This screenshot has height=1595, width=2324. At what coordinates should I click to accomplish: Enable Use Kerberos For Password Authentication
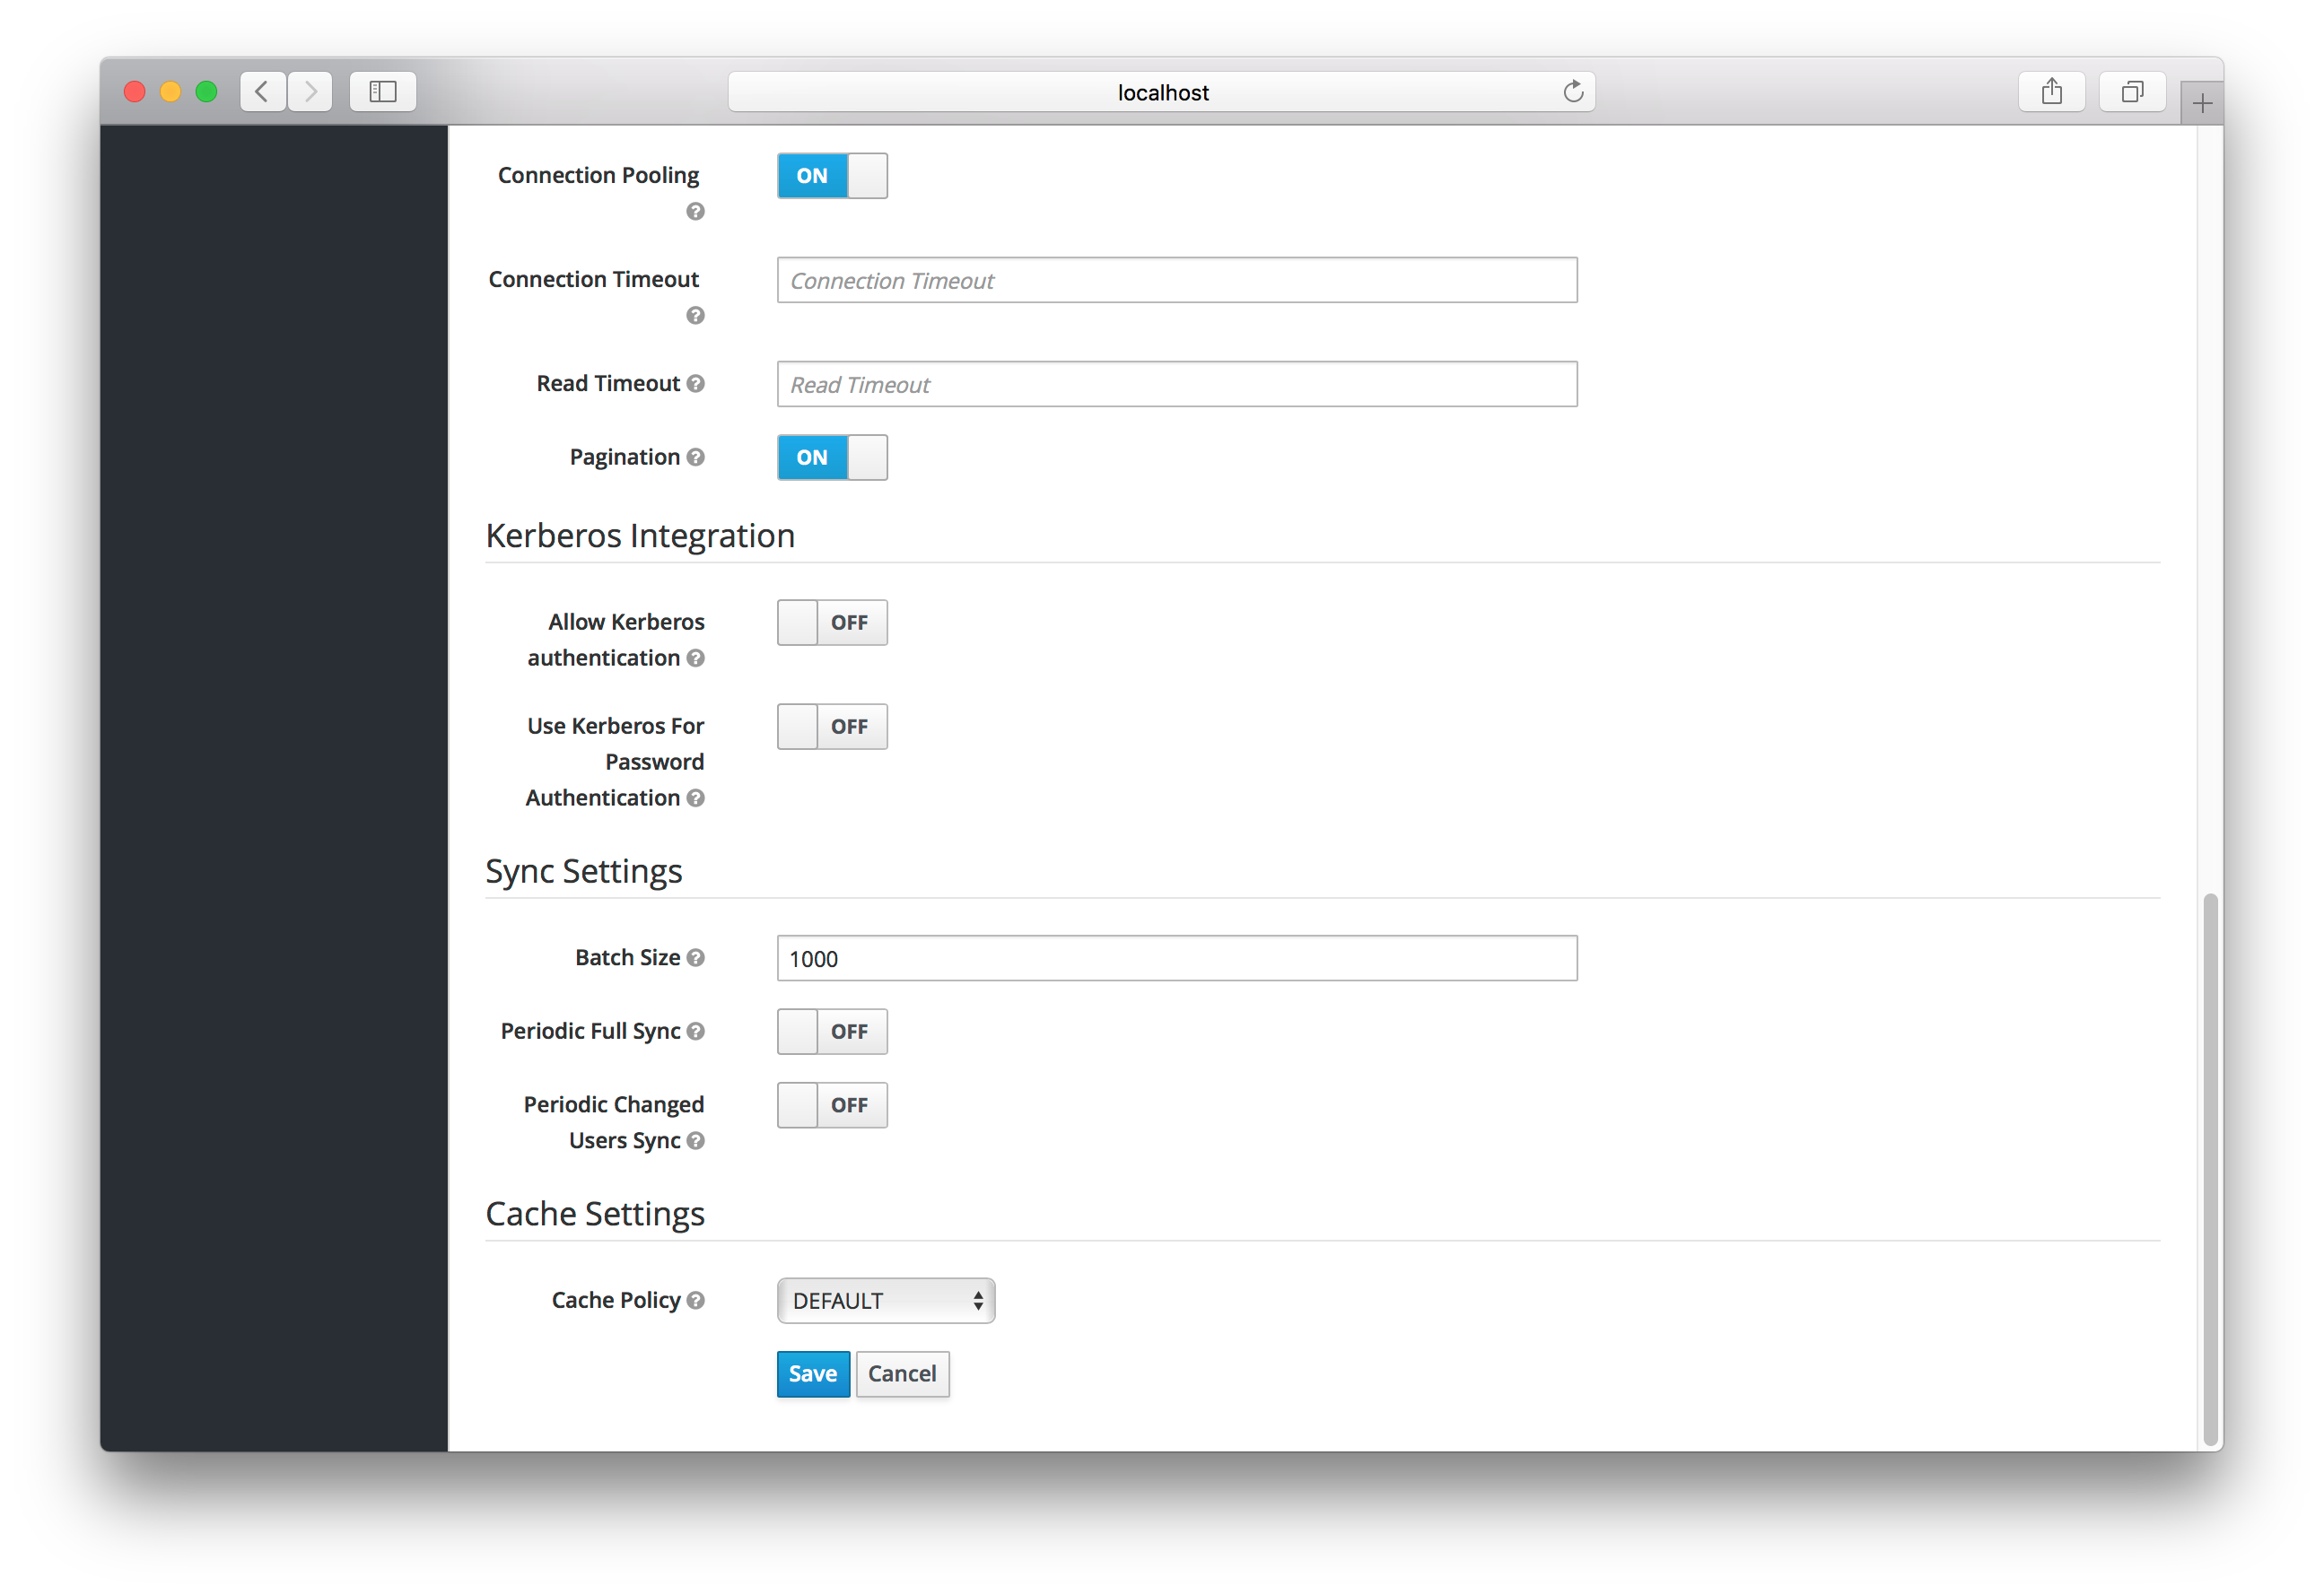[x=830, y=726]
